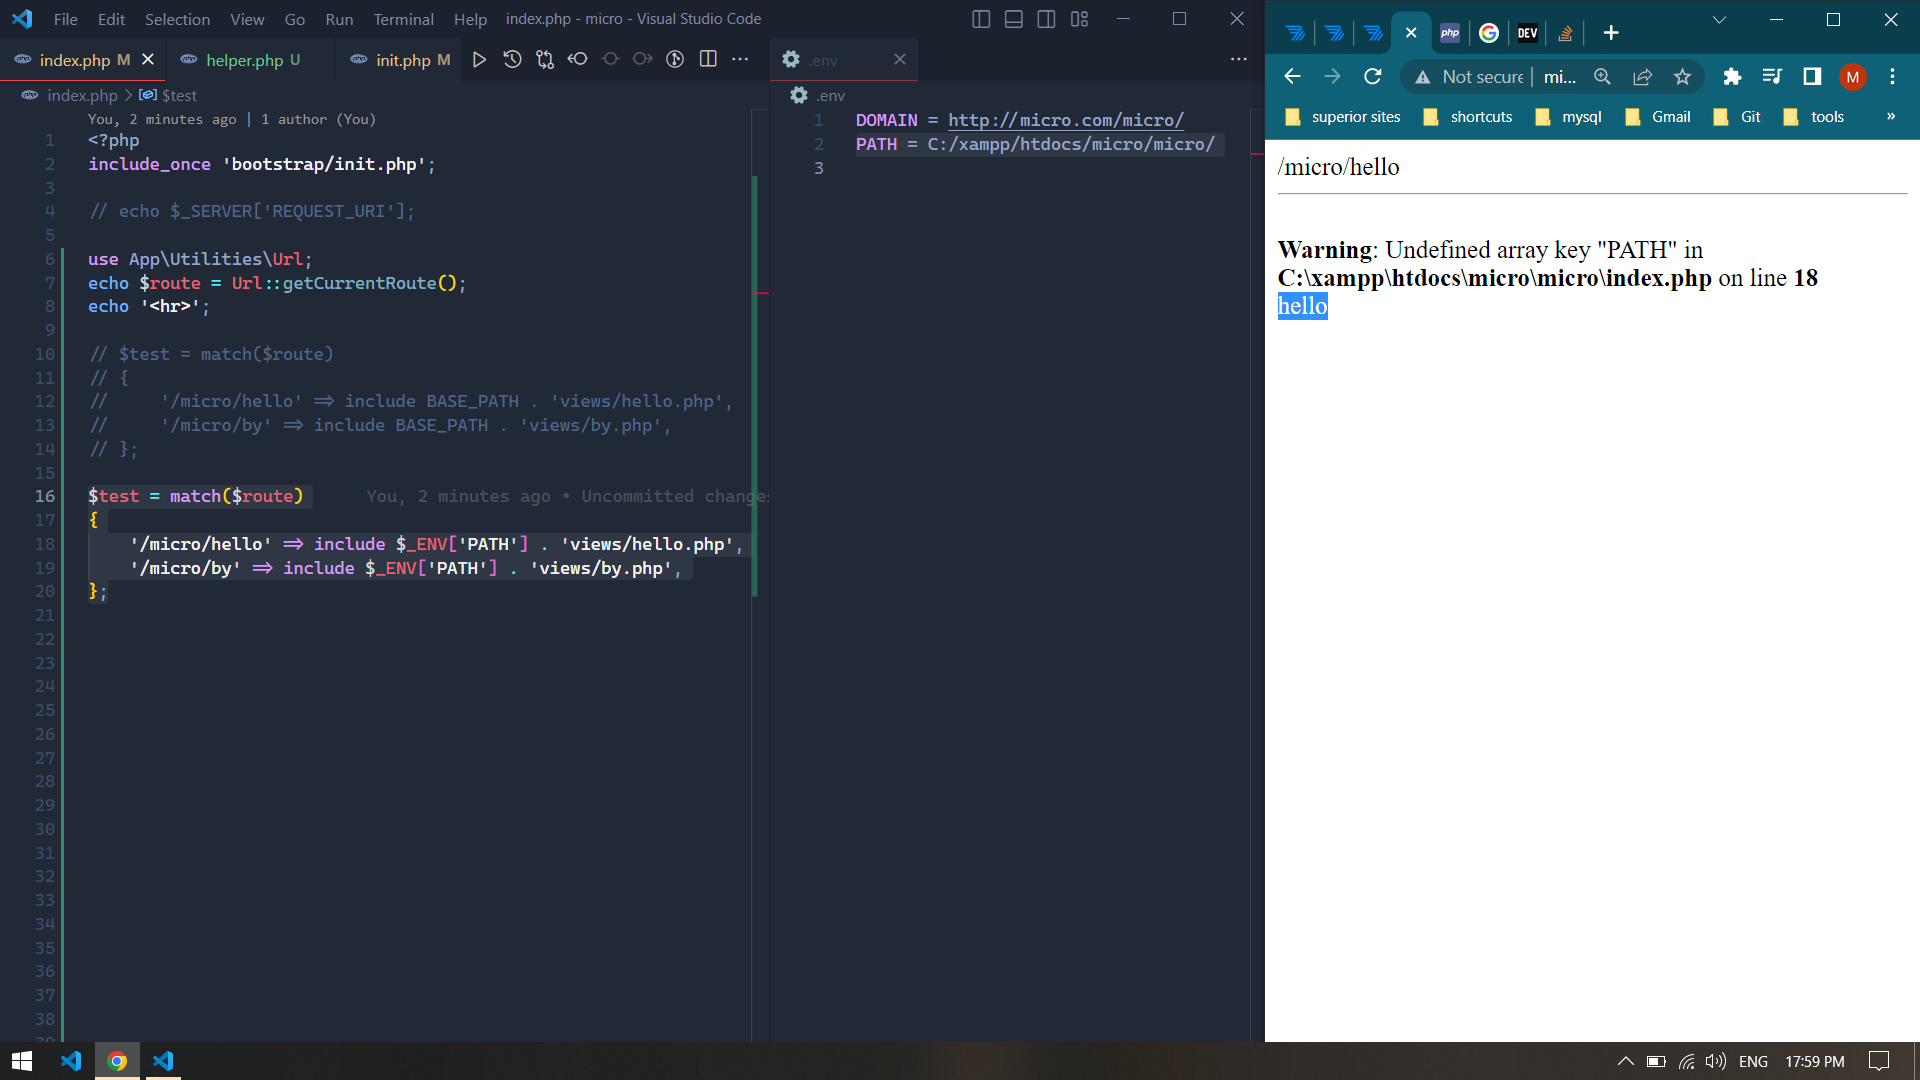This screenshot has width=1920, height=1080.
Task: Click the Not secure warning in address bar
Action: [x=1468, y=77]
